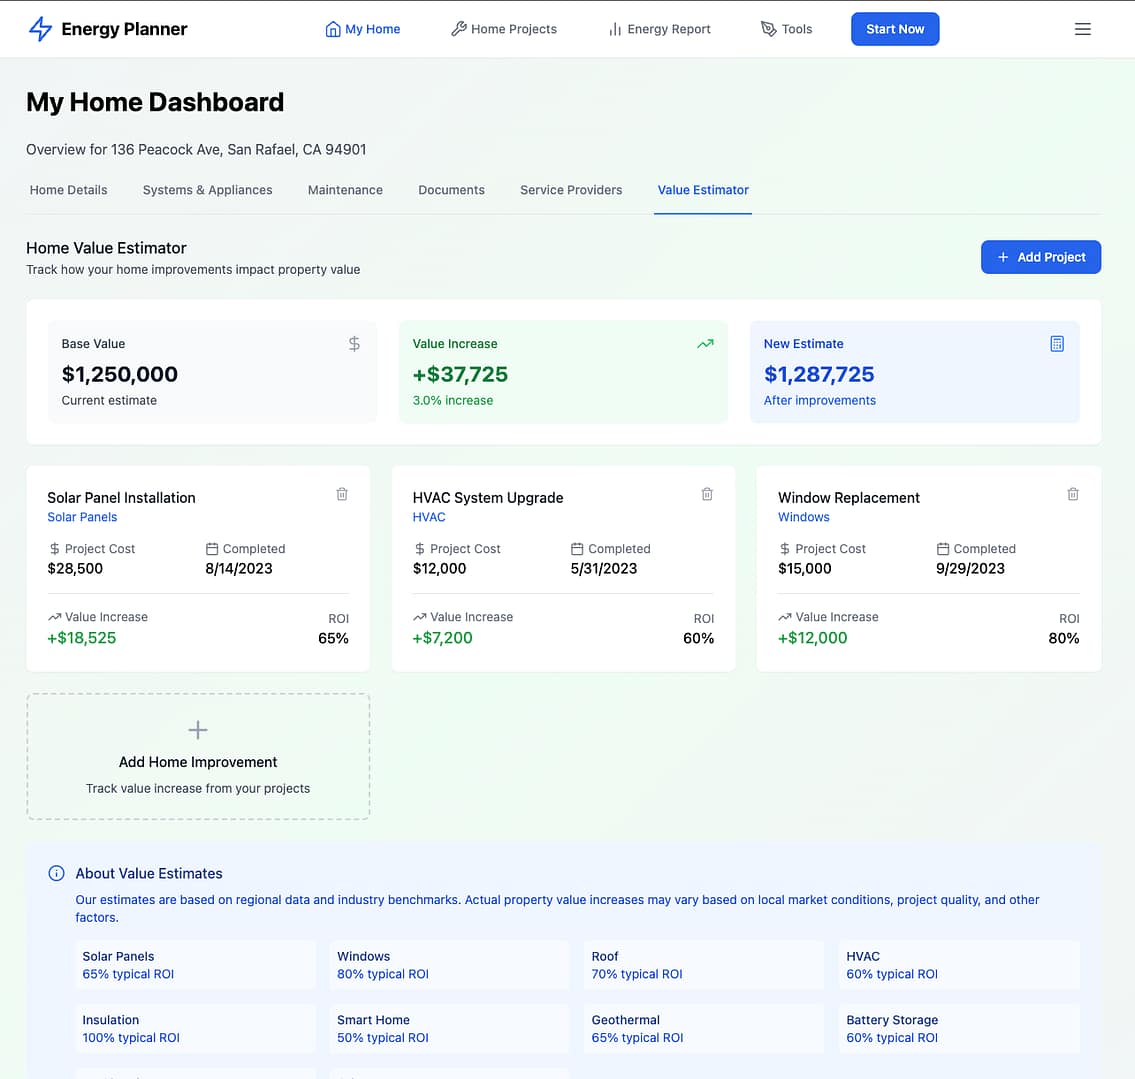The image size is (1135, 1079).
Task: Click the Solar Panels 65% typical ROI tile
Action: 195,965
